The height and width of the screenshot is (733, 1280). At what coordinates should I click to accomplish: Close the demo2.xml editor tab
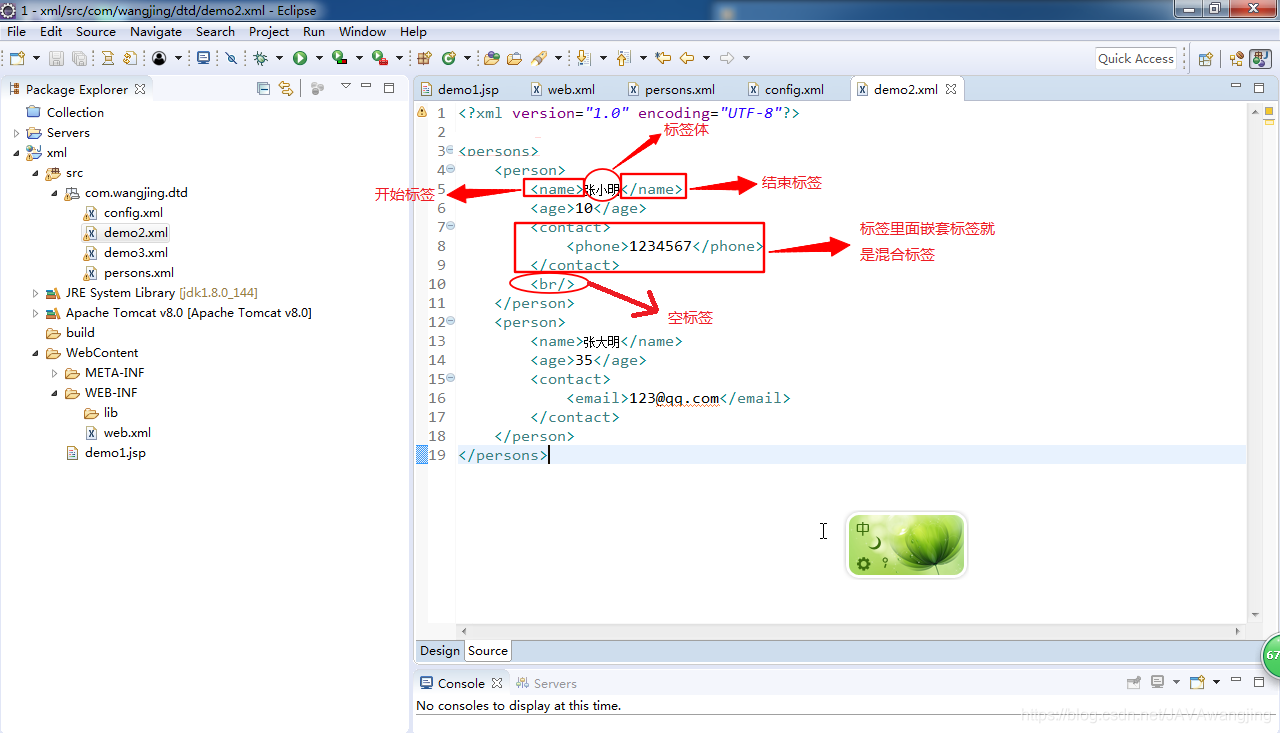pyautogui.click(x=951, y=88)
